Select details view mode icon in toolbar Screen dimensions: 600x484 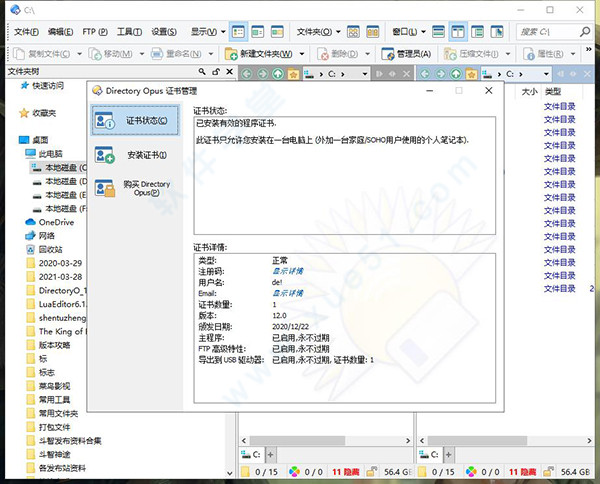[x=238, y=32]
